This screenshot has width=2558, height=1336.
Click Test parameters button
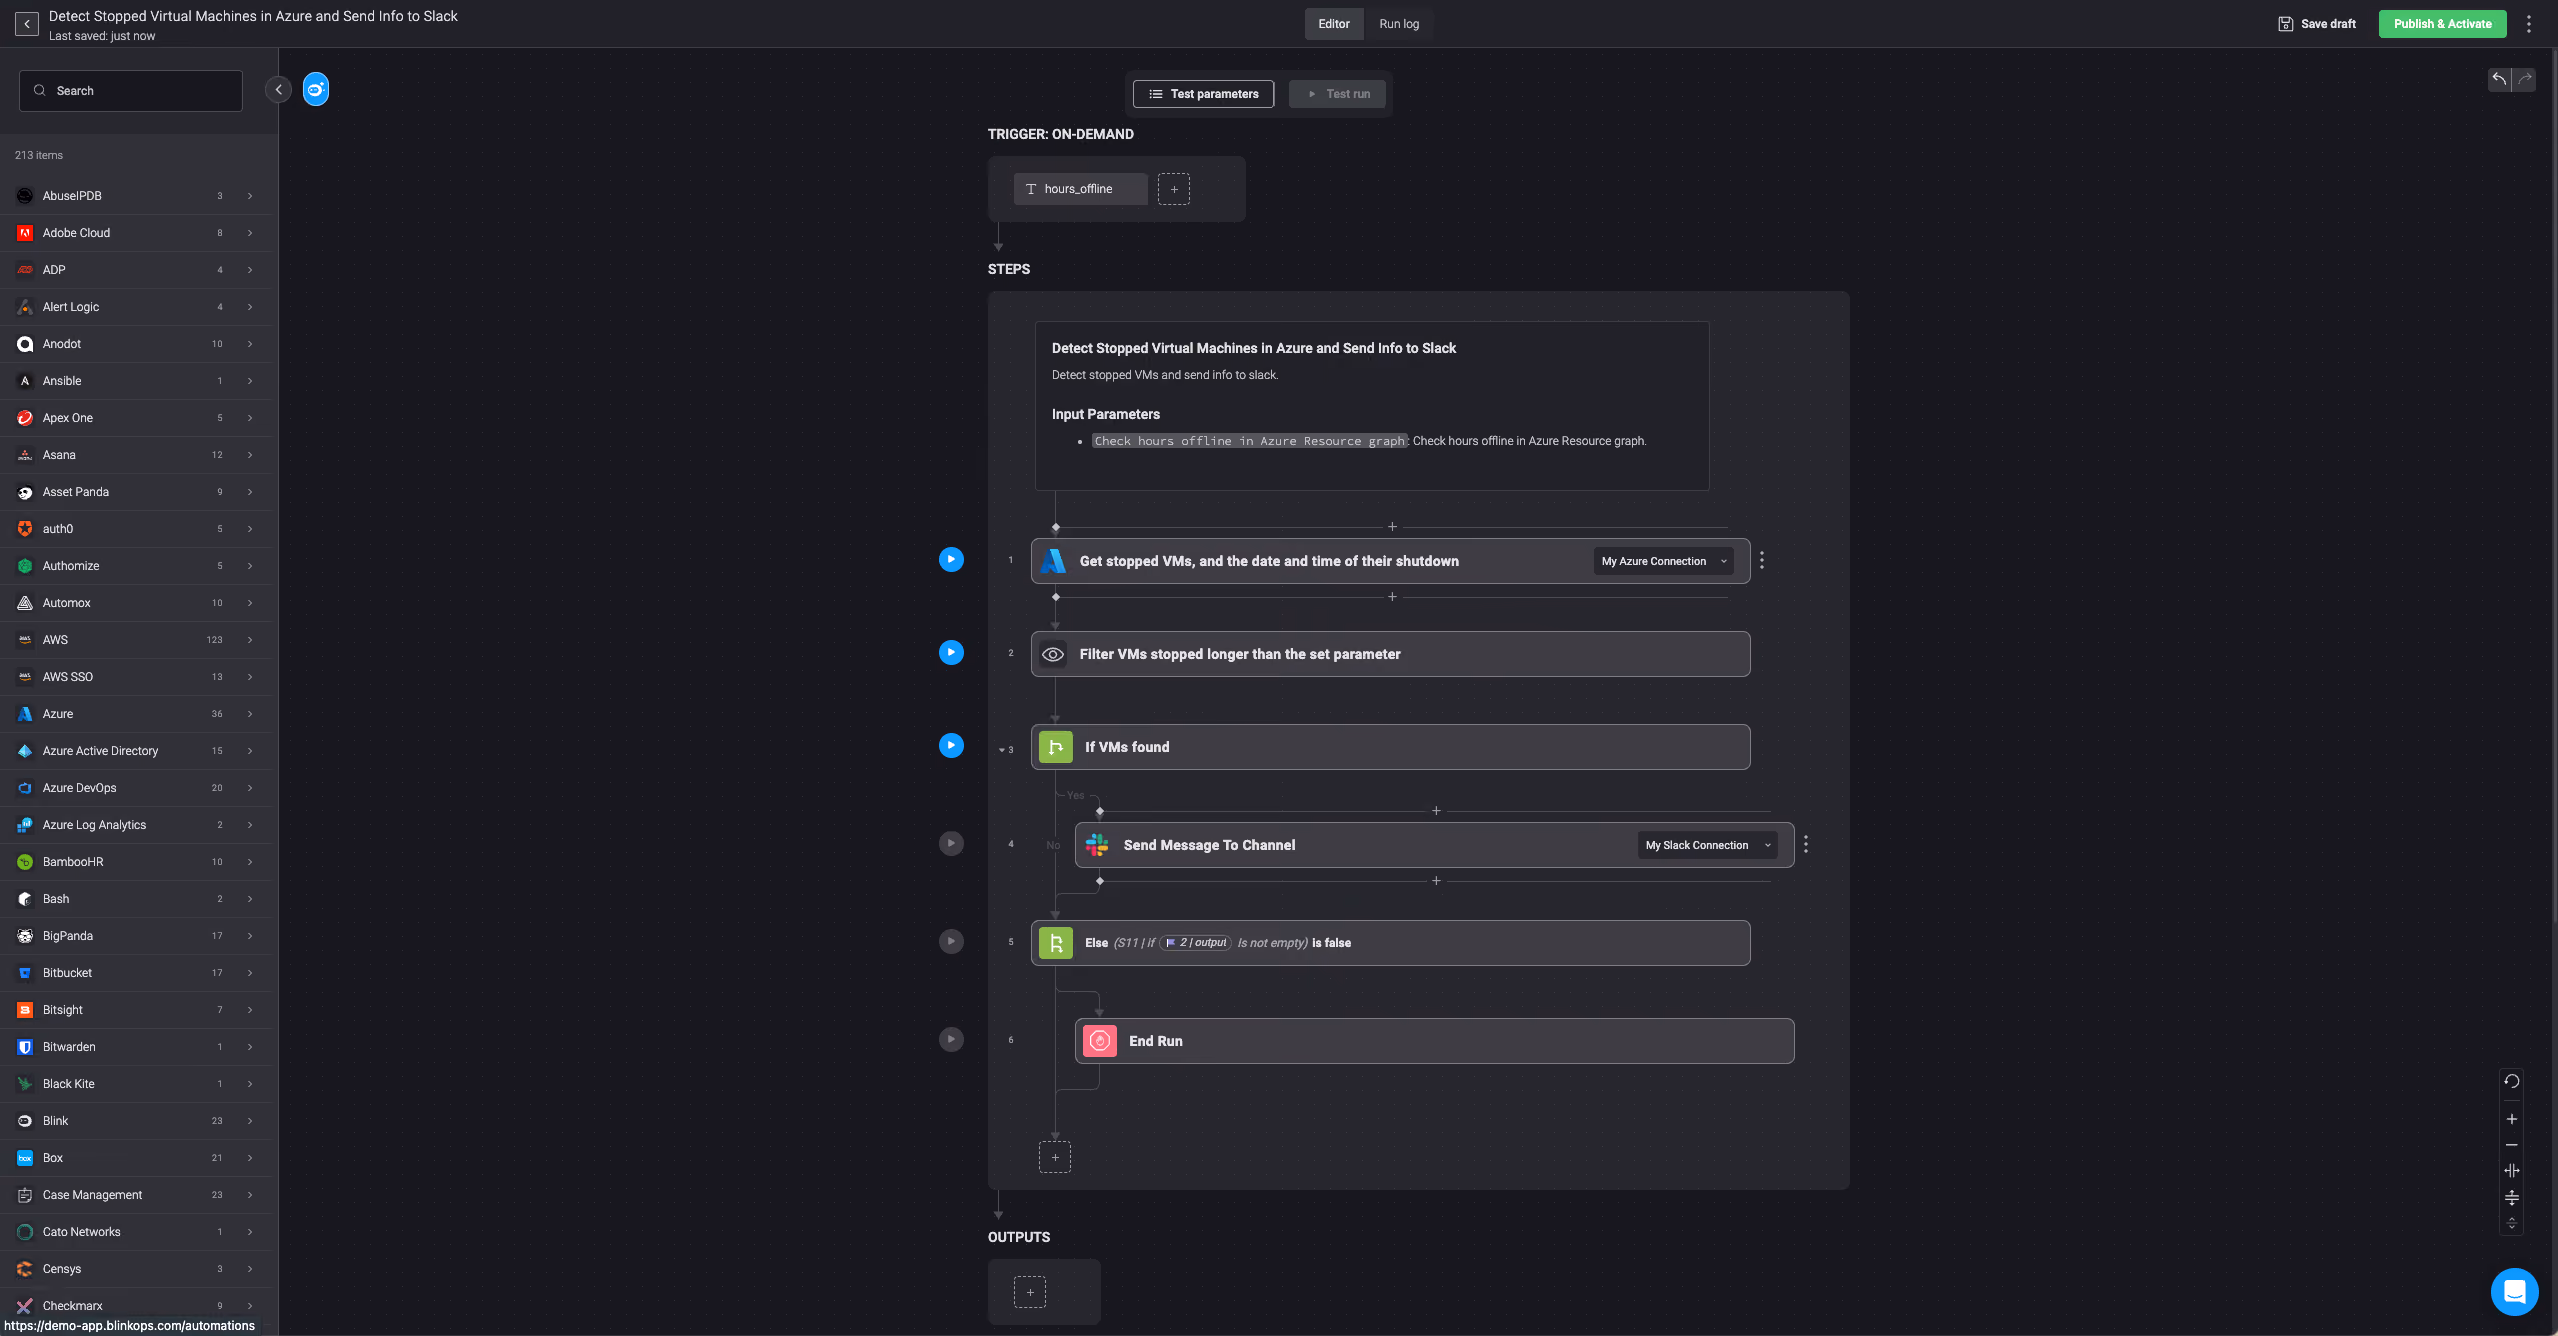(x=1203, y=94)
